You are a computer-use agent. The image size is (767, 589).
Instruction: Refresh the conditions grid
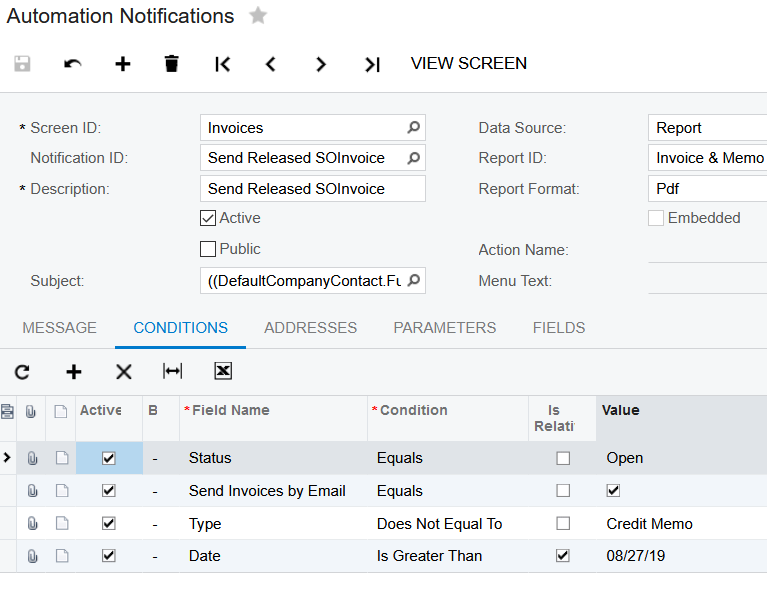click(22, 372)
